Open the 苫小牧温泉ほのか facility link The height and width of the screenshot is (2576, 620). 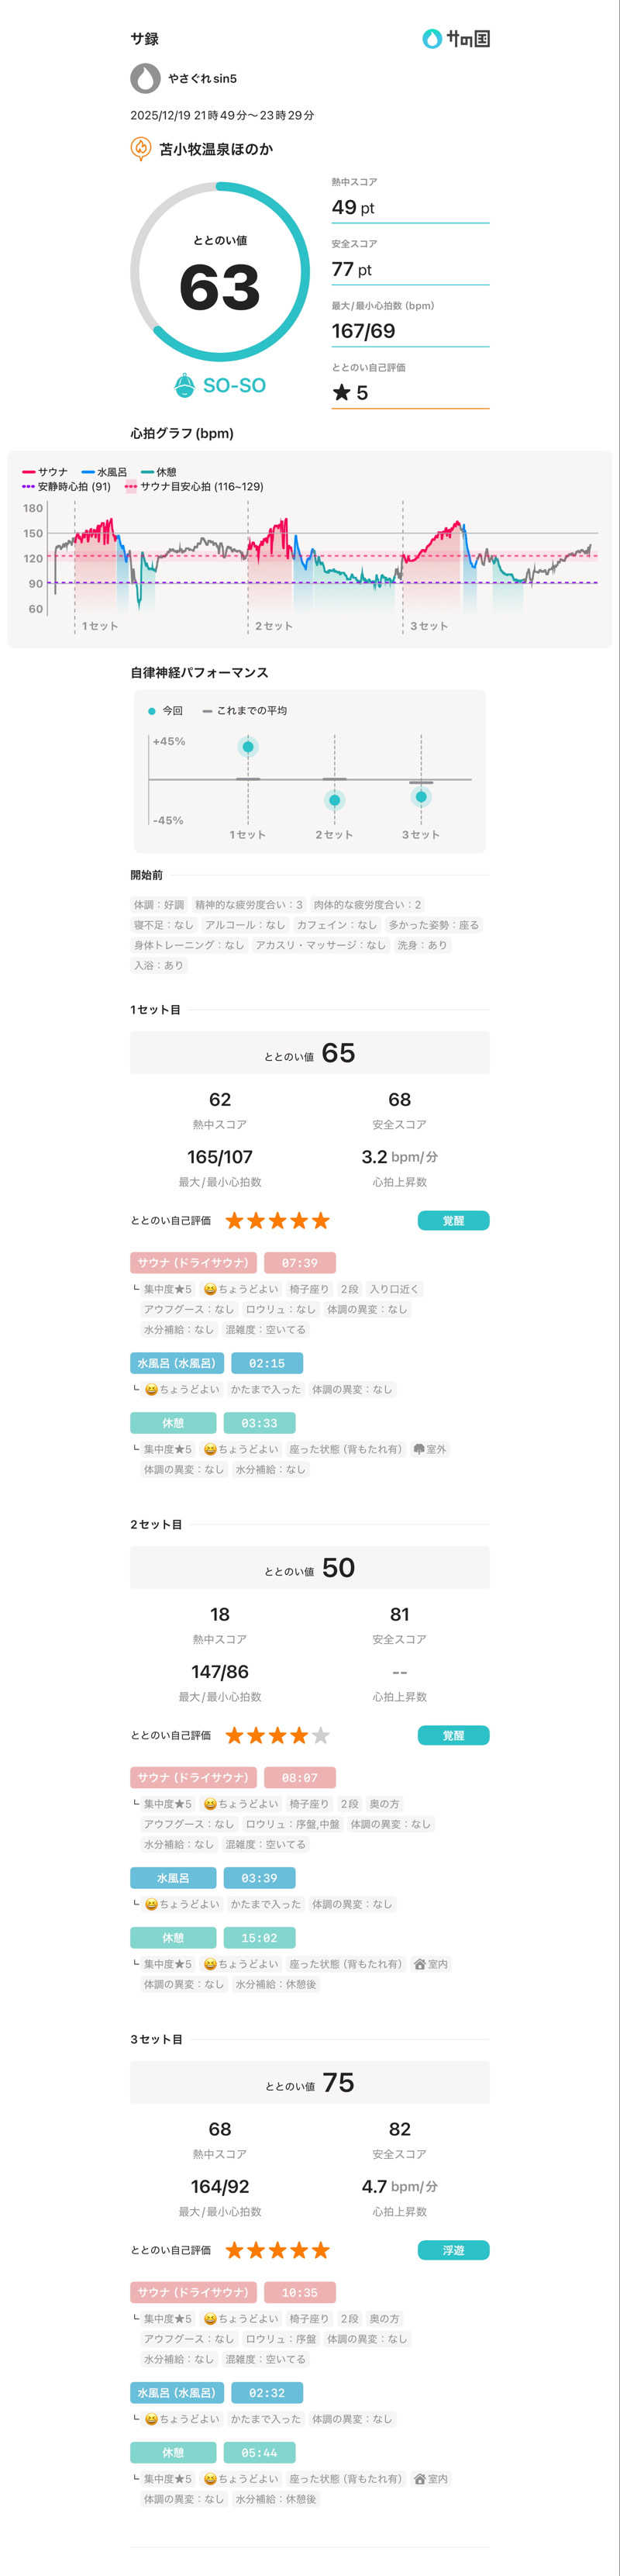[216, 149]
